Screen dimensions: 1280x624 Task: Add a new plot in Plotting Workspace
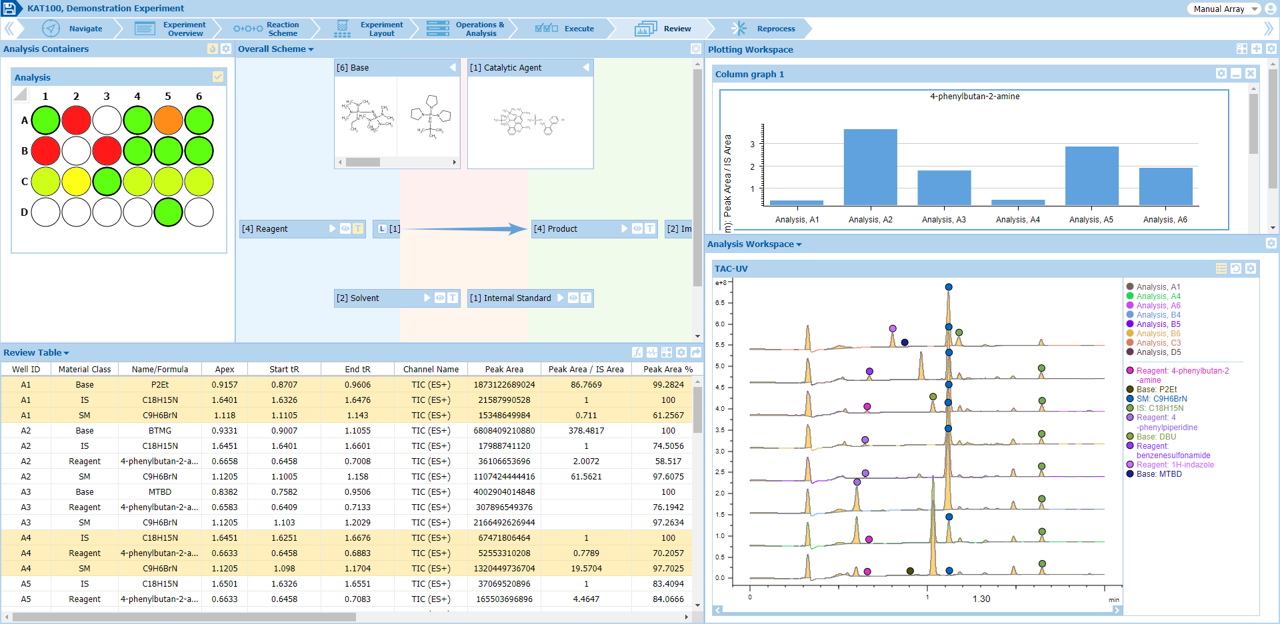click(x=1257, y=49)
